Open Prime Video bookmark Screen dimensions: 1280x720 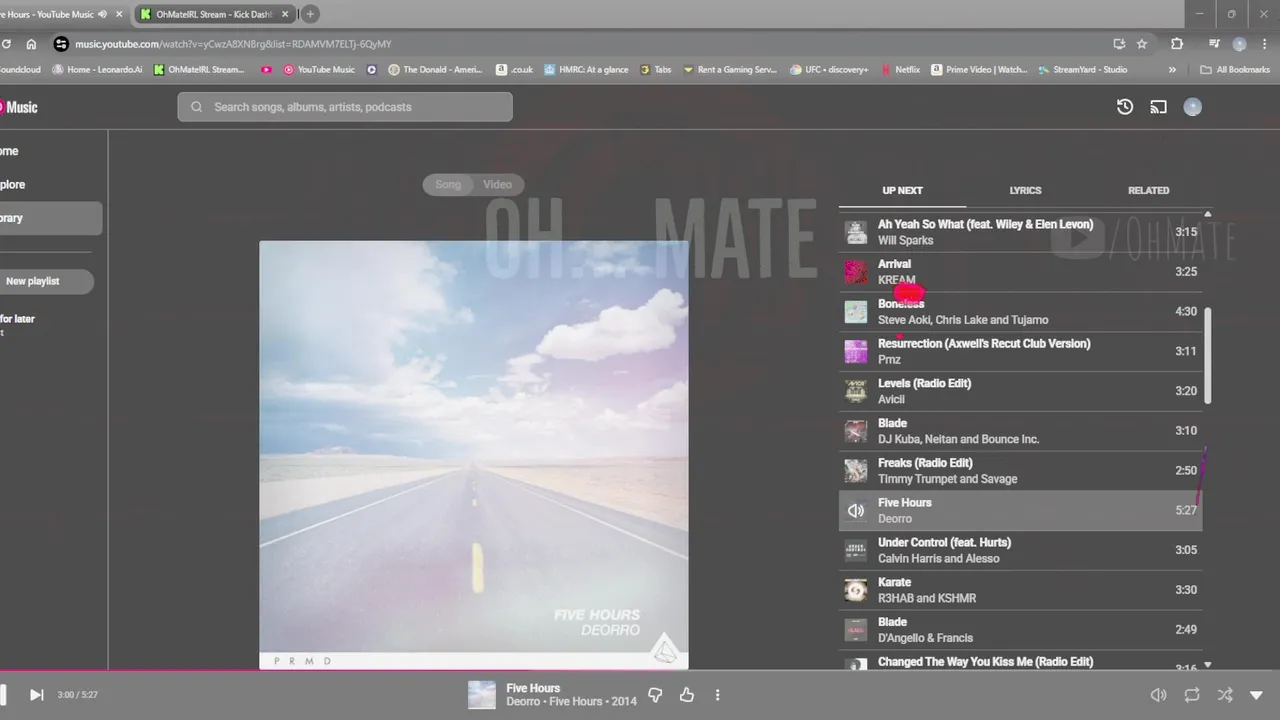tap(979, 70)
